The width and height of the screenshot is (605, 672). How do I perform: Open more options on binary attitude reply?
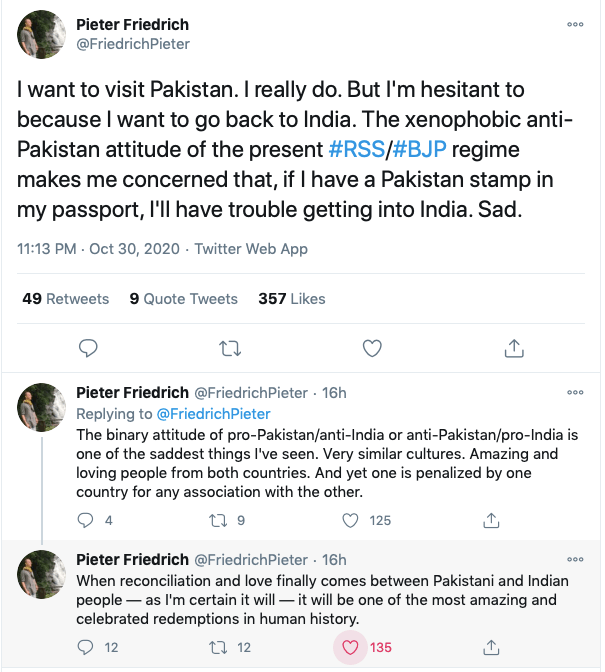coord(575,393)
